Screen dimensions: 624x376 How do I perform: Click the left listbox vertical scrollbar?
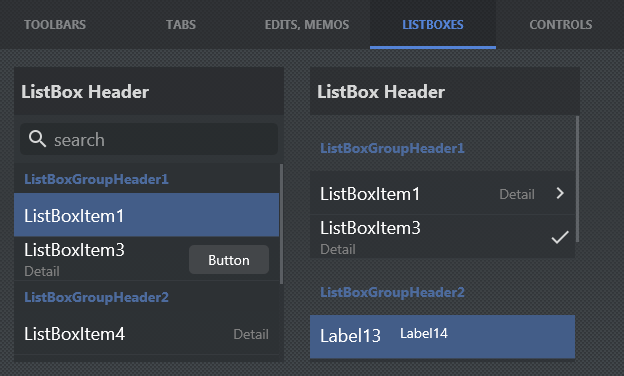tap(282, 224)
